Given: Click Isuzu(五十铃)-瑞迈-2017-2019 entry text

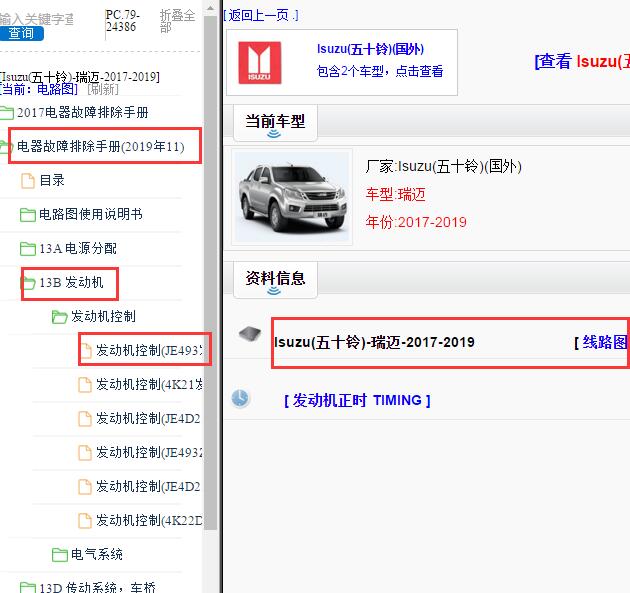Looking at the screenshot, I should (x=374, y=342).
